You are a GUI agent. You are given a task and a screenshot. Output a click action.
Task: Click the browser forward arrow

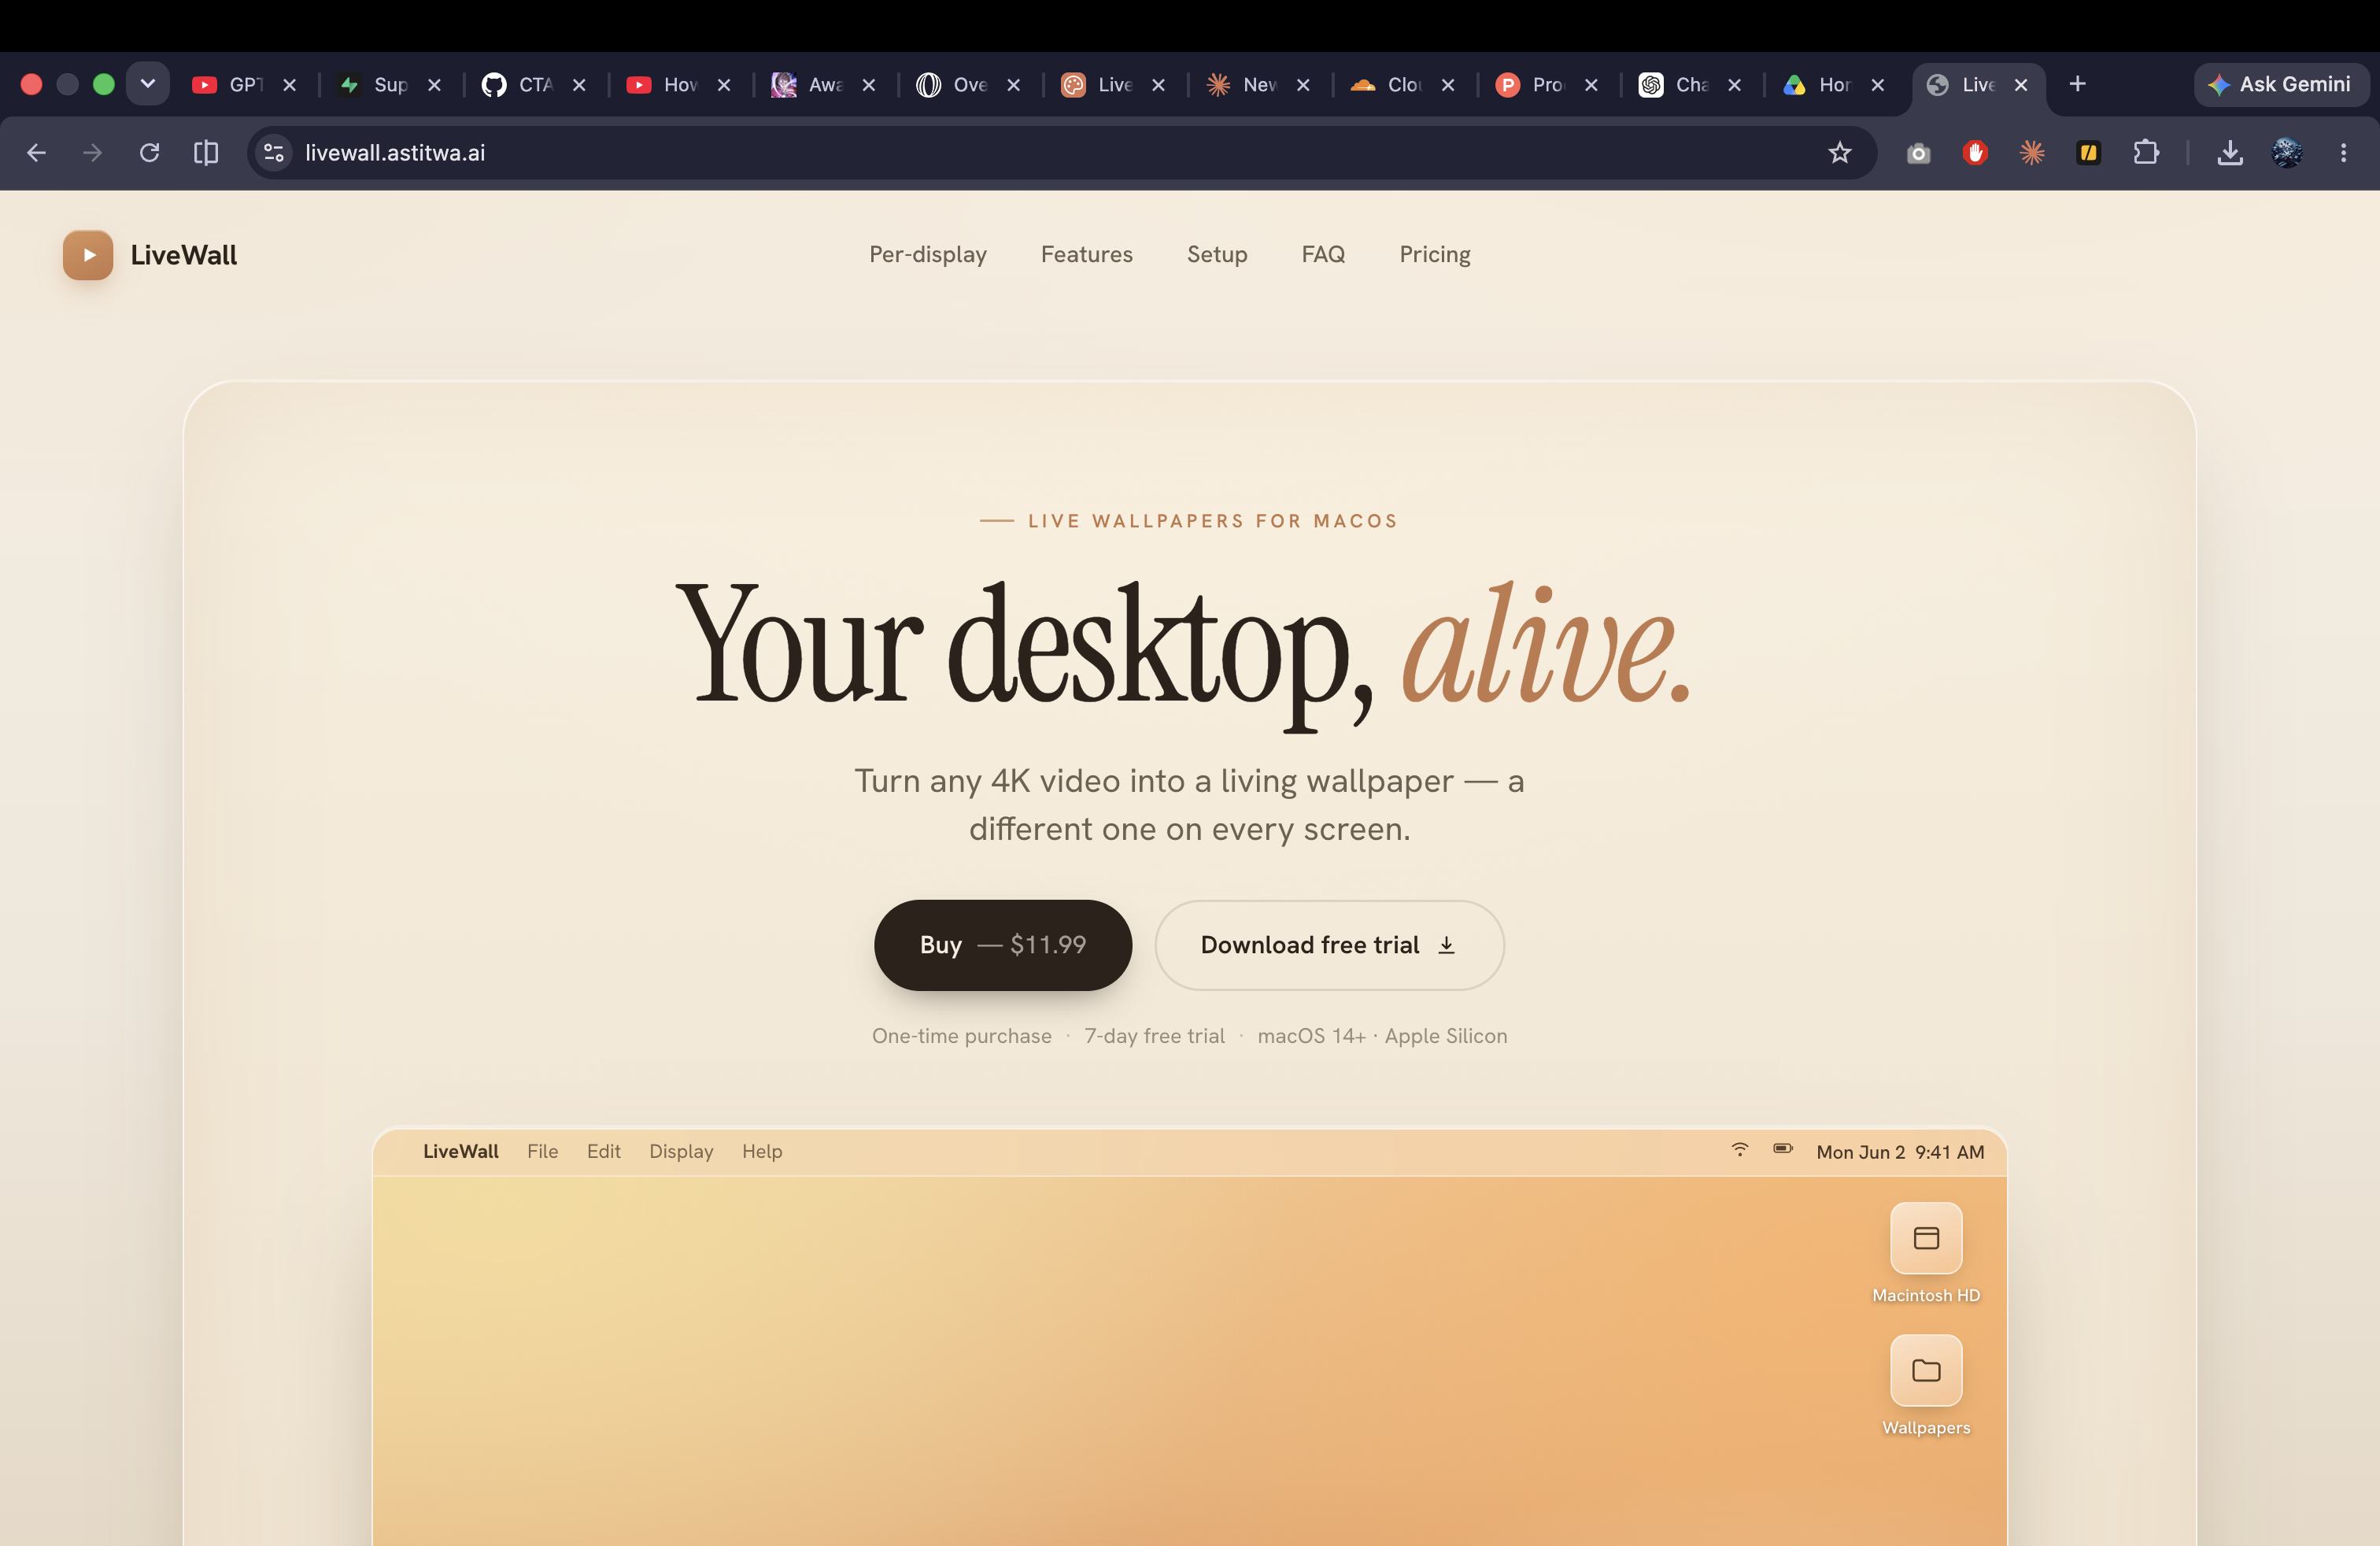(x=92, y=153)
